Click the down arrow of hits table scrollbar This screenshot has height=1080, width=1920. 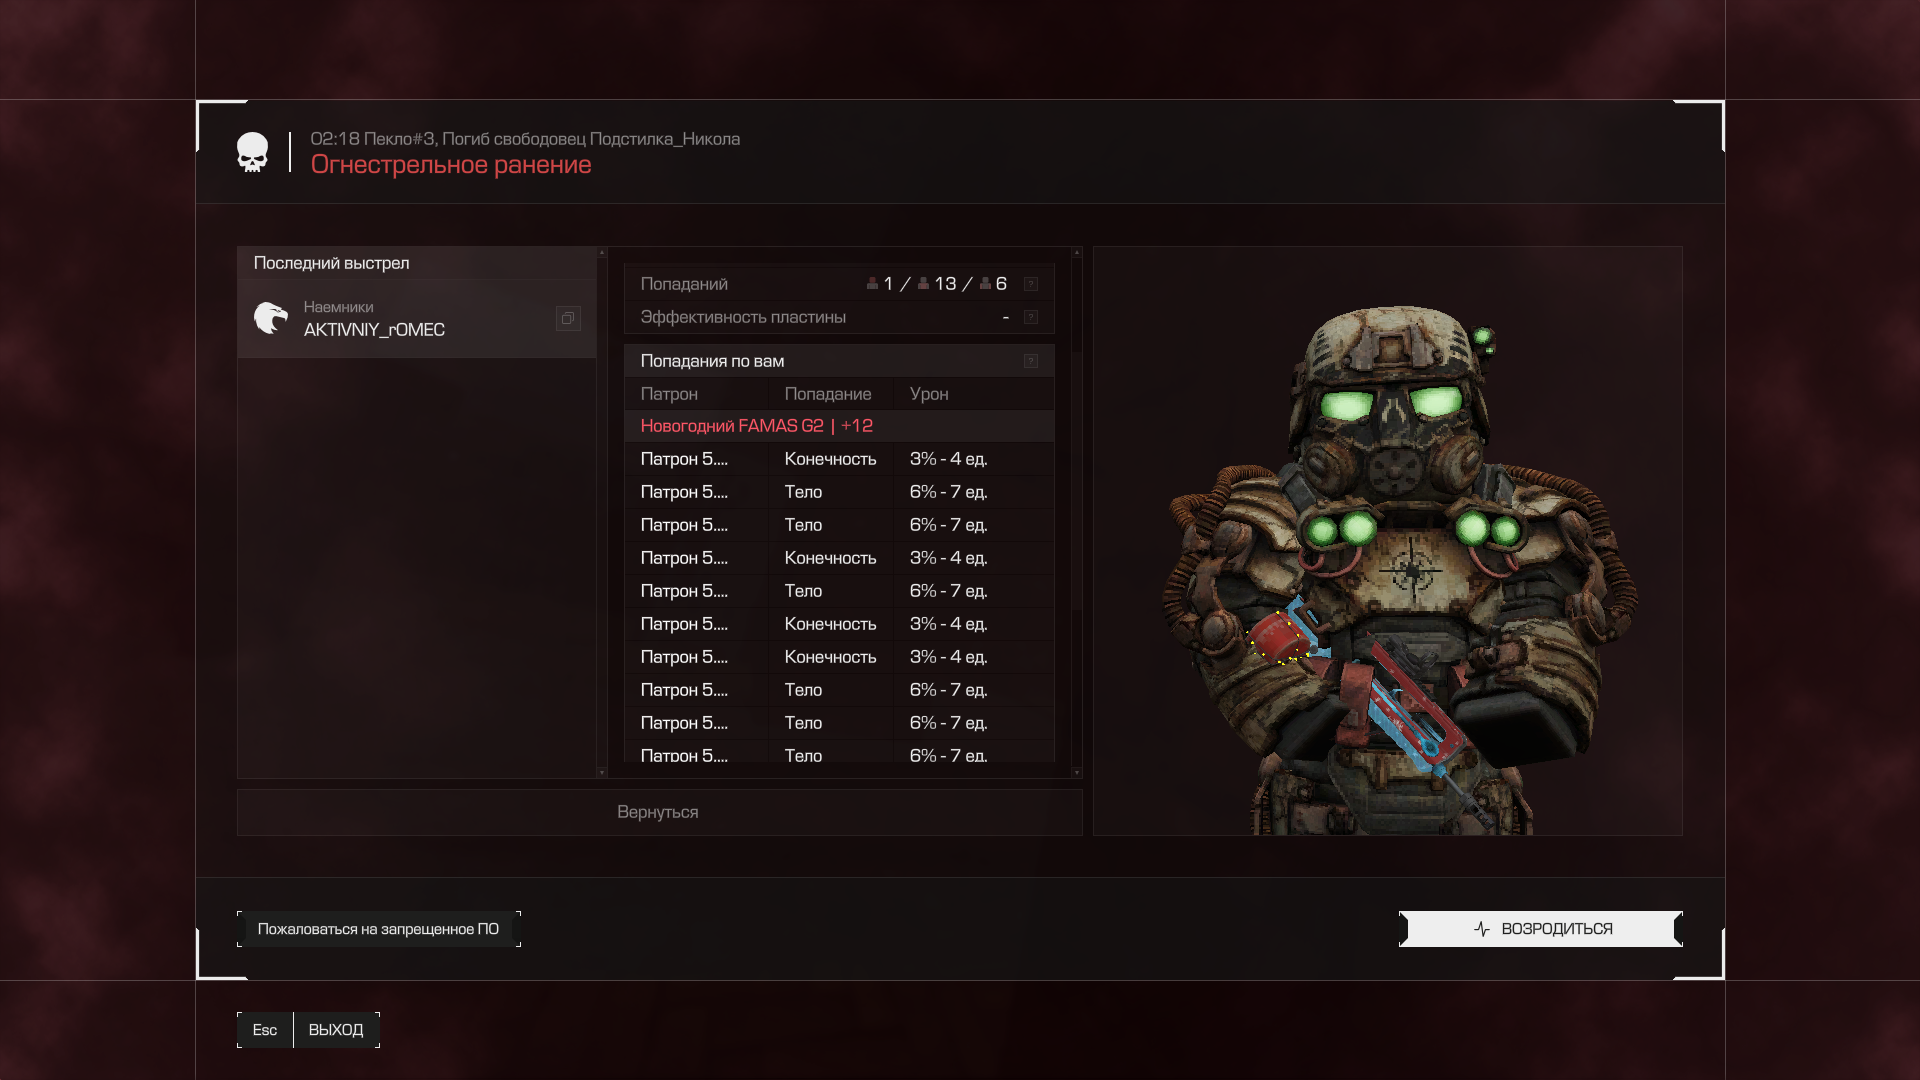coord(1076,772)
